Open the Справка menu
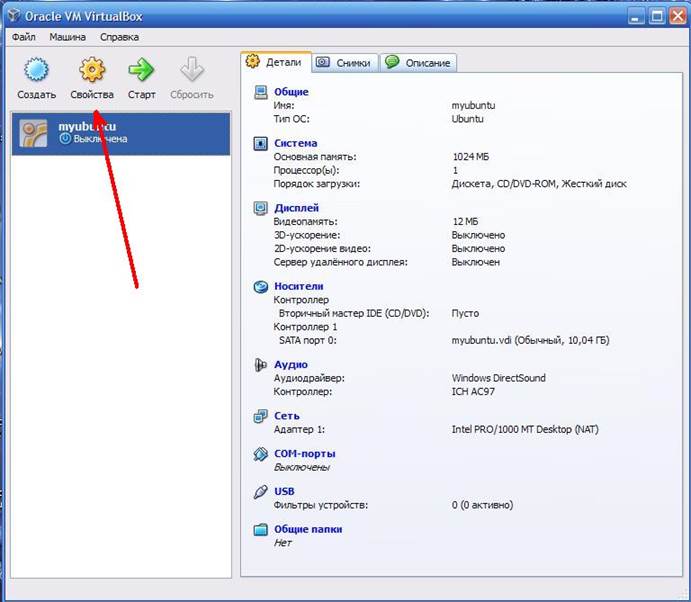 click(x=119, y=37)
